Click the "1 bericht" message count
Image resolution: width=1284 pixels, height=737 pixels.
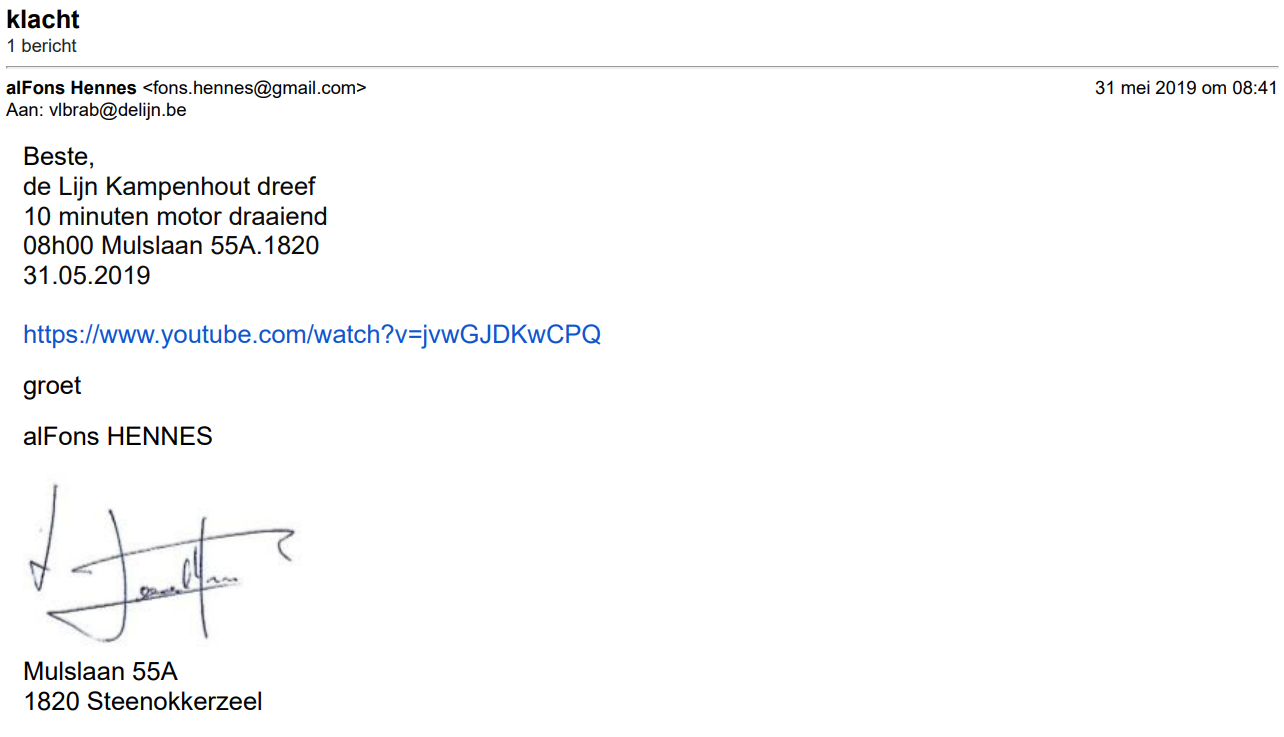pos(41,46)
